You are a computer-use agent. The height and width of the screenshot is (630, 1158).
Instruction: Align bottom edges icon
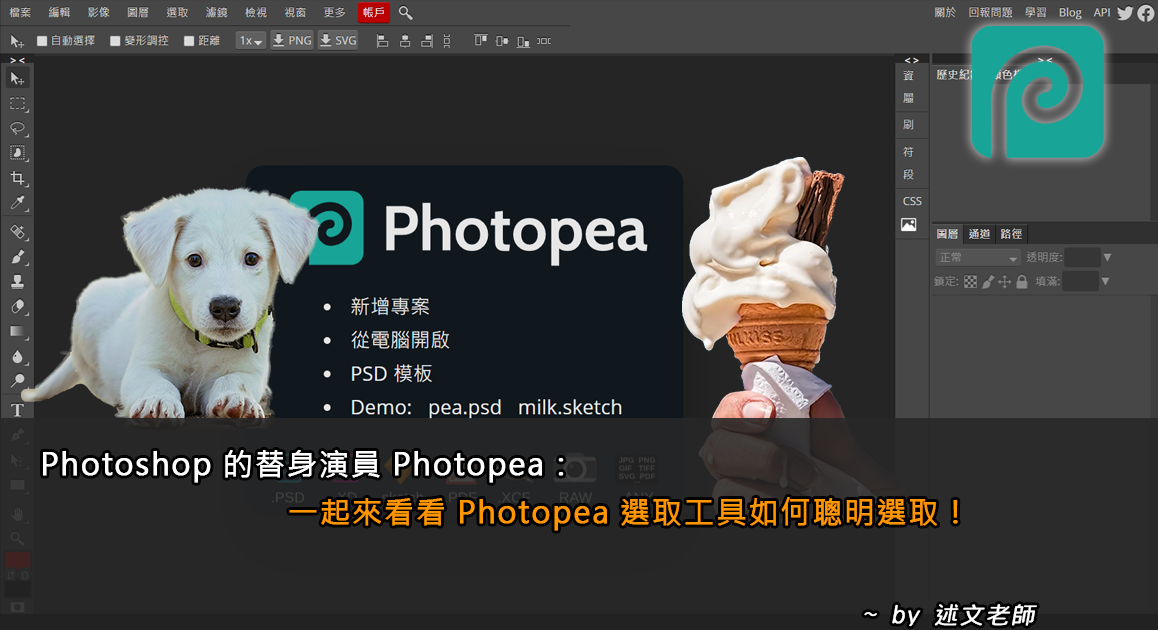523,41
